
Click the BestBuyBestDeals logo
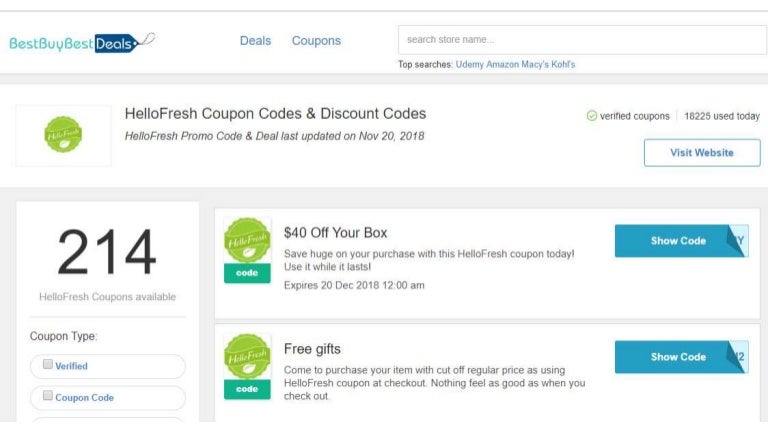coord(82,42)
